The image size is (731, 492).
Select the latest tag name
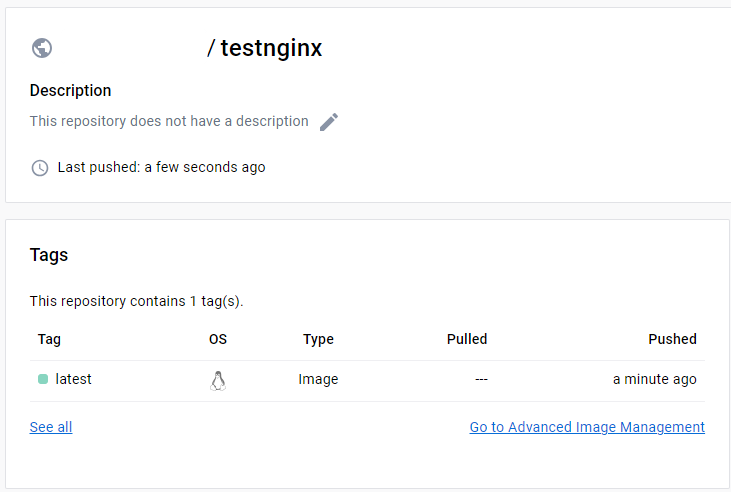73,379
